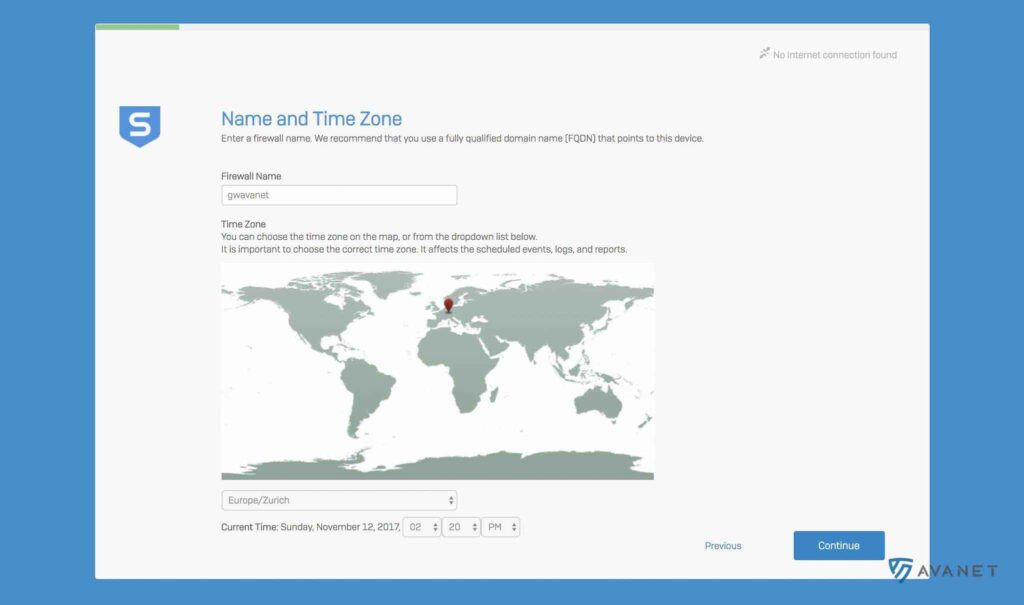Viewport: 1024px width, 605px height.
Task: Click the 'Name and Time Zone' heading
Action: click(x=312, y=118)
